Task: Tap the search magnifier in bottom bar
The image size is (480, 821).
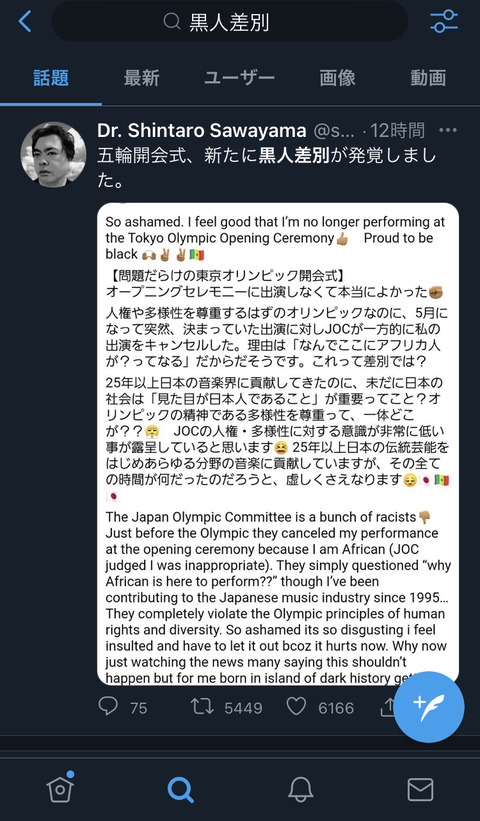Action: (x=181, y=790)
